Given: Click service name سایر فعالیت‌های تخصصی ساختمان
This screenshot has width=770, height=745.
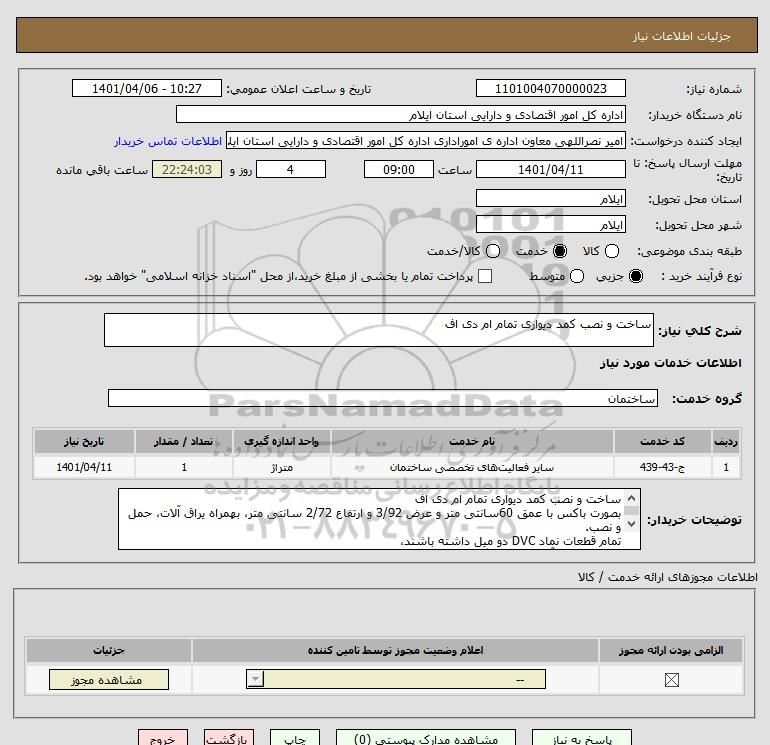Looking at the screenshot, I should pyautogui.click(x=472, y=467).
